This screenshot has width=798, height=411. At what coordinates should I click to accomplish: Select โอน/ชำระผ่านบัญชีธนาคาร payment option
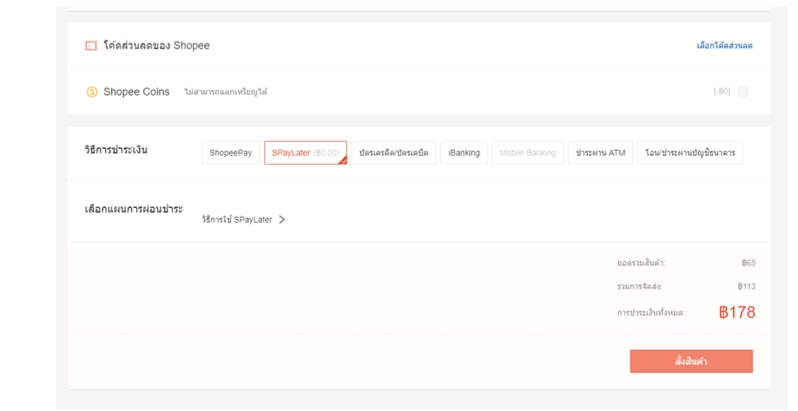(690, 153)
